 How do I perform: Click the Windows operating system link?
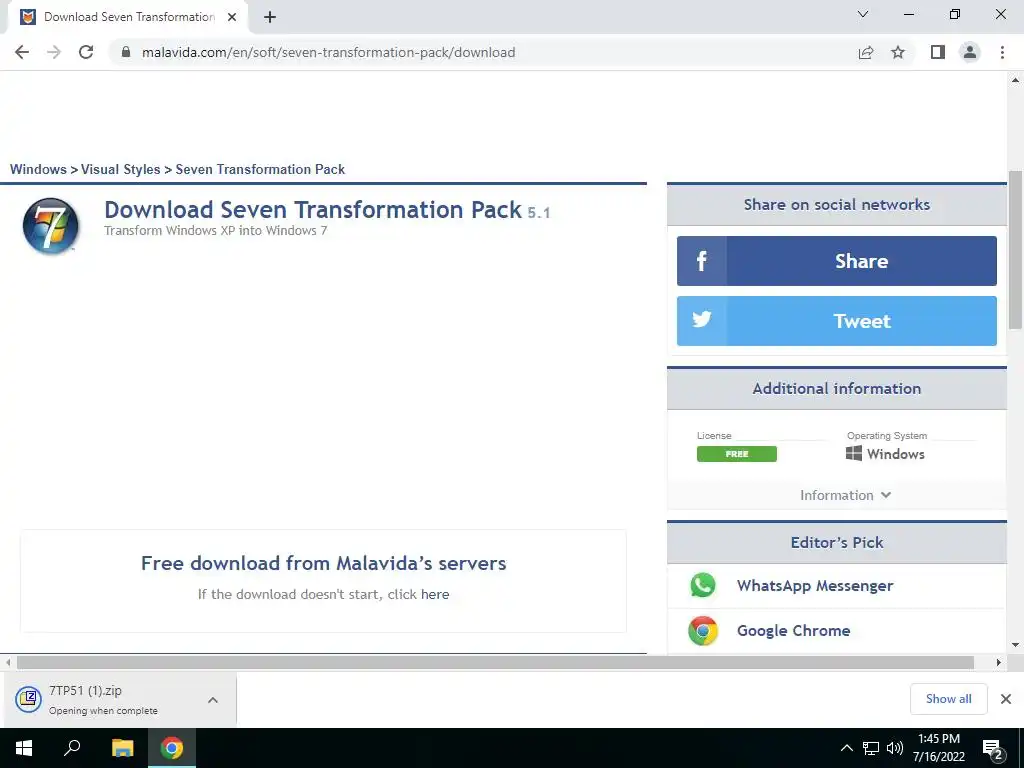886,454
